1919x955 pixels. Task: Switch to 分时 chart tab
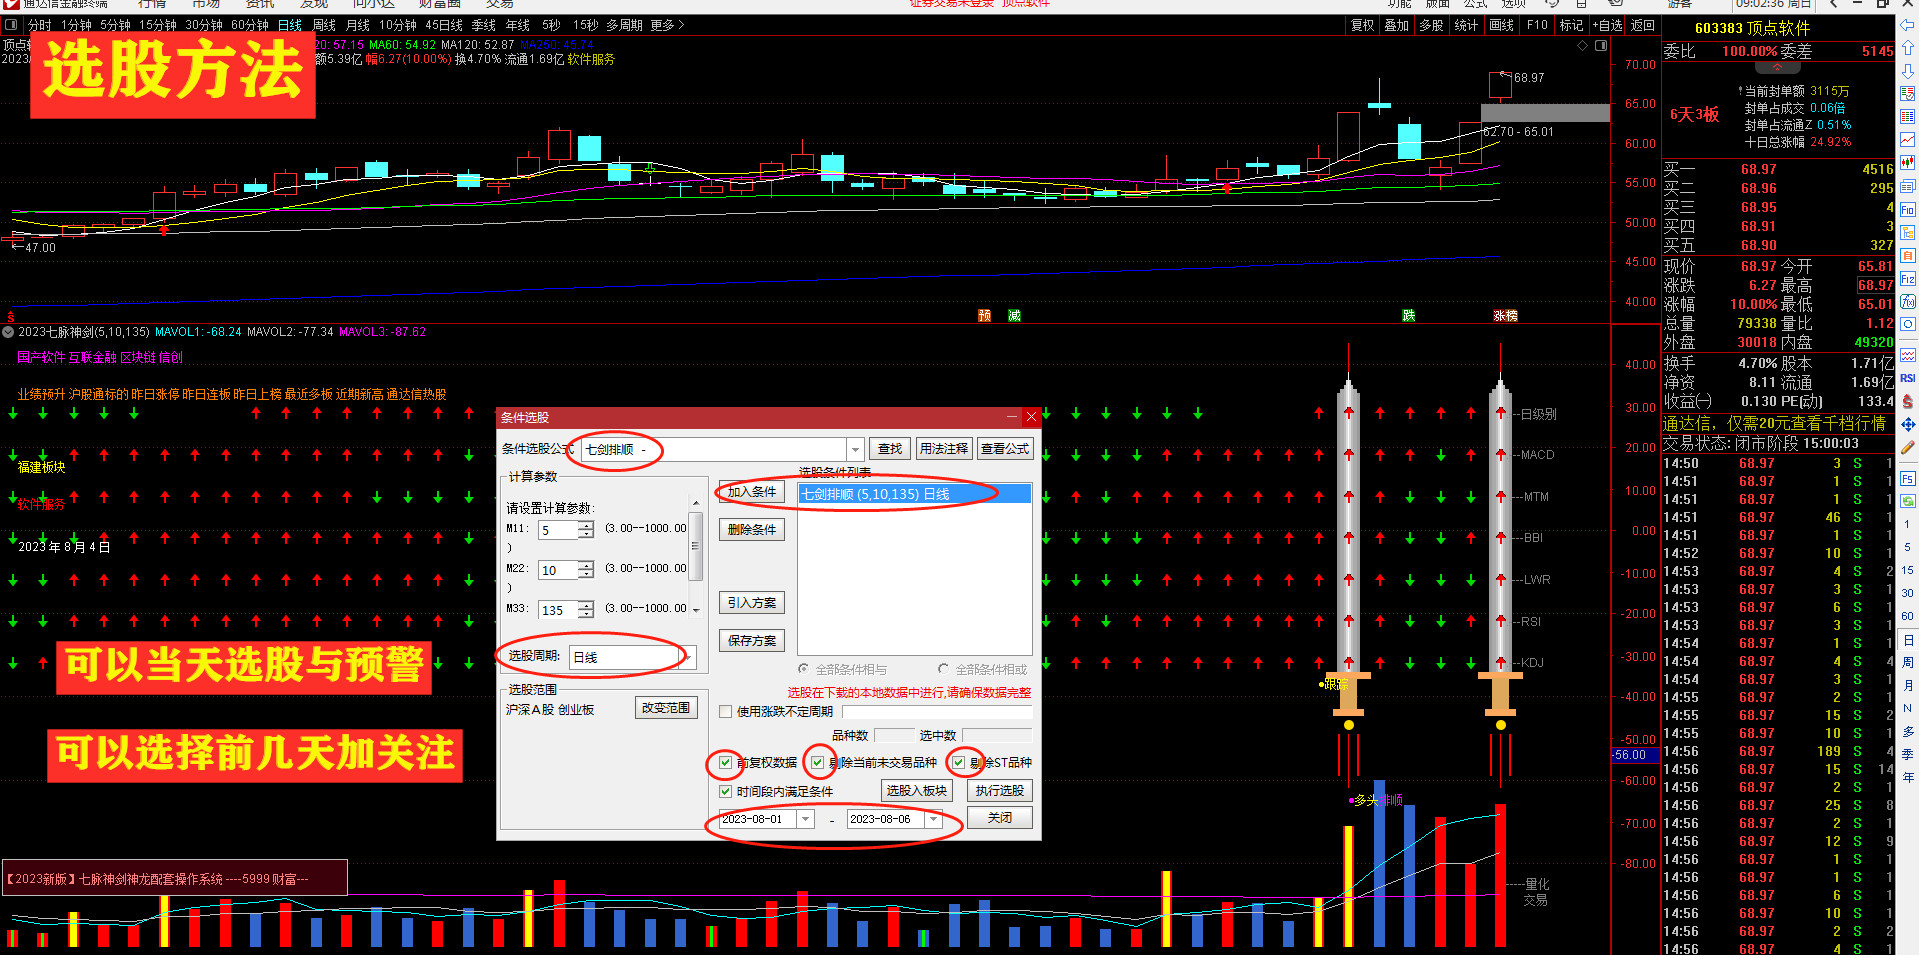coord(39,25)
